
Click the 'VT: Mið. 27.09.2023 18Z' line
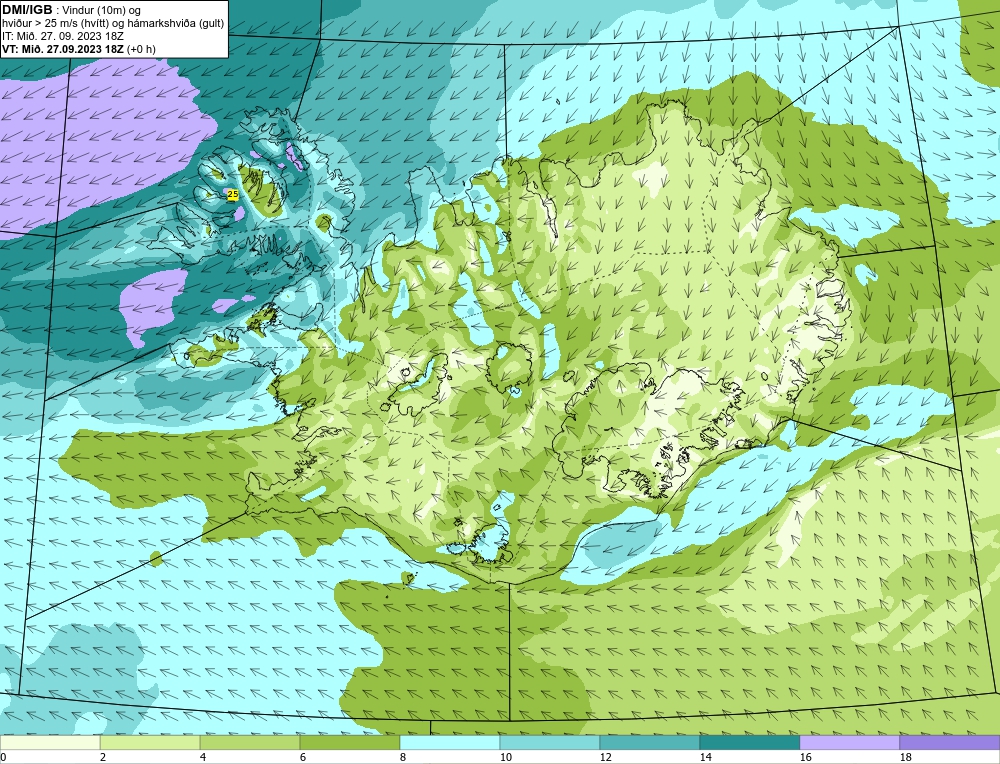pos(78,49)
